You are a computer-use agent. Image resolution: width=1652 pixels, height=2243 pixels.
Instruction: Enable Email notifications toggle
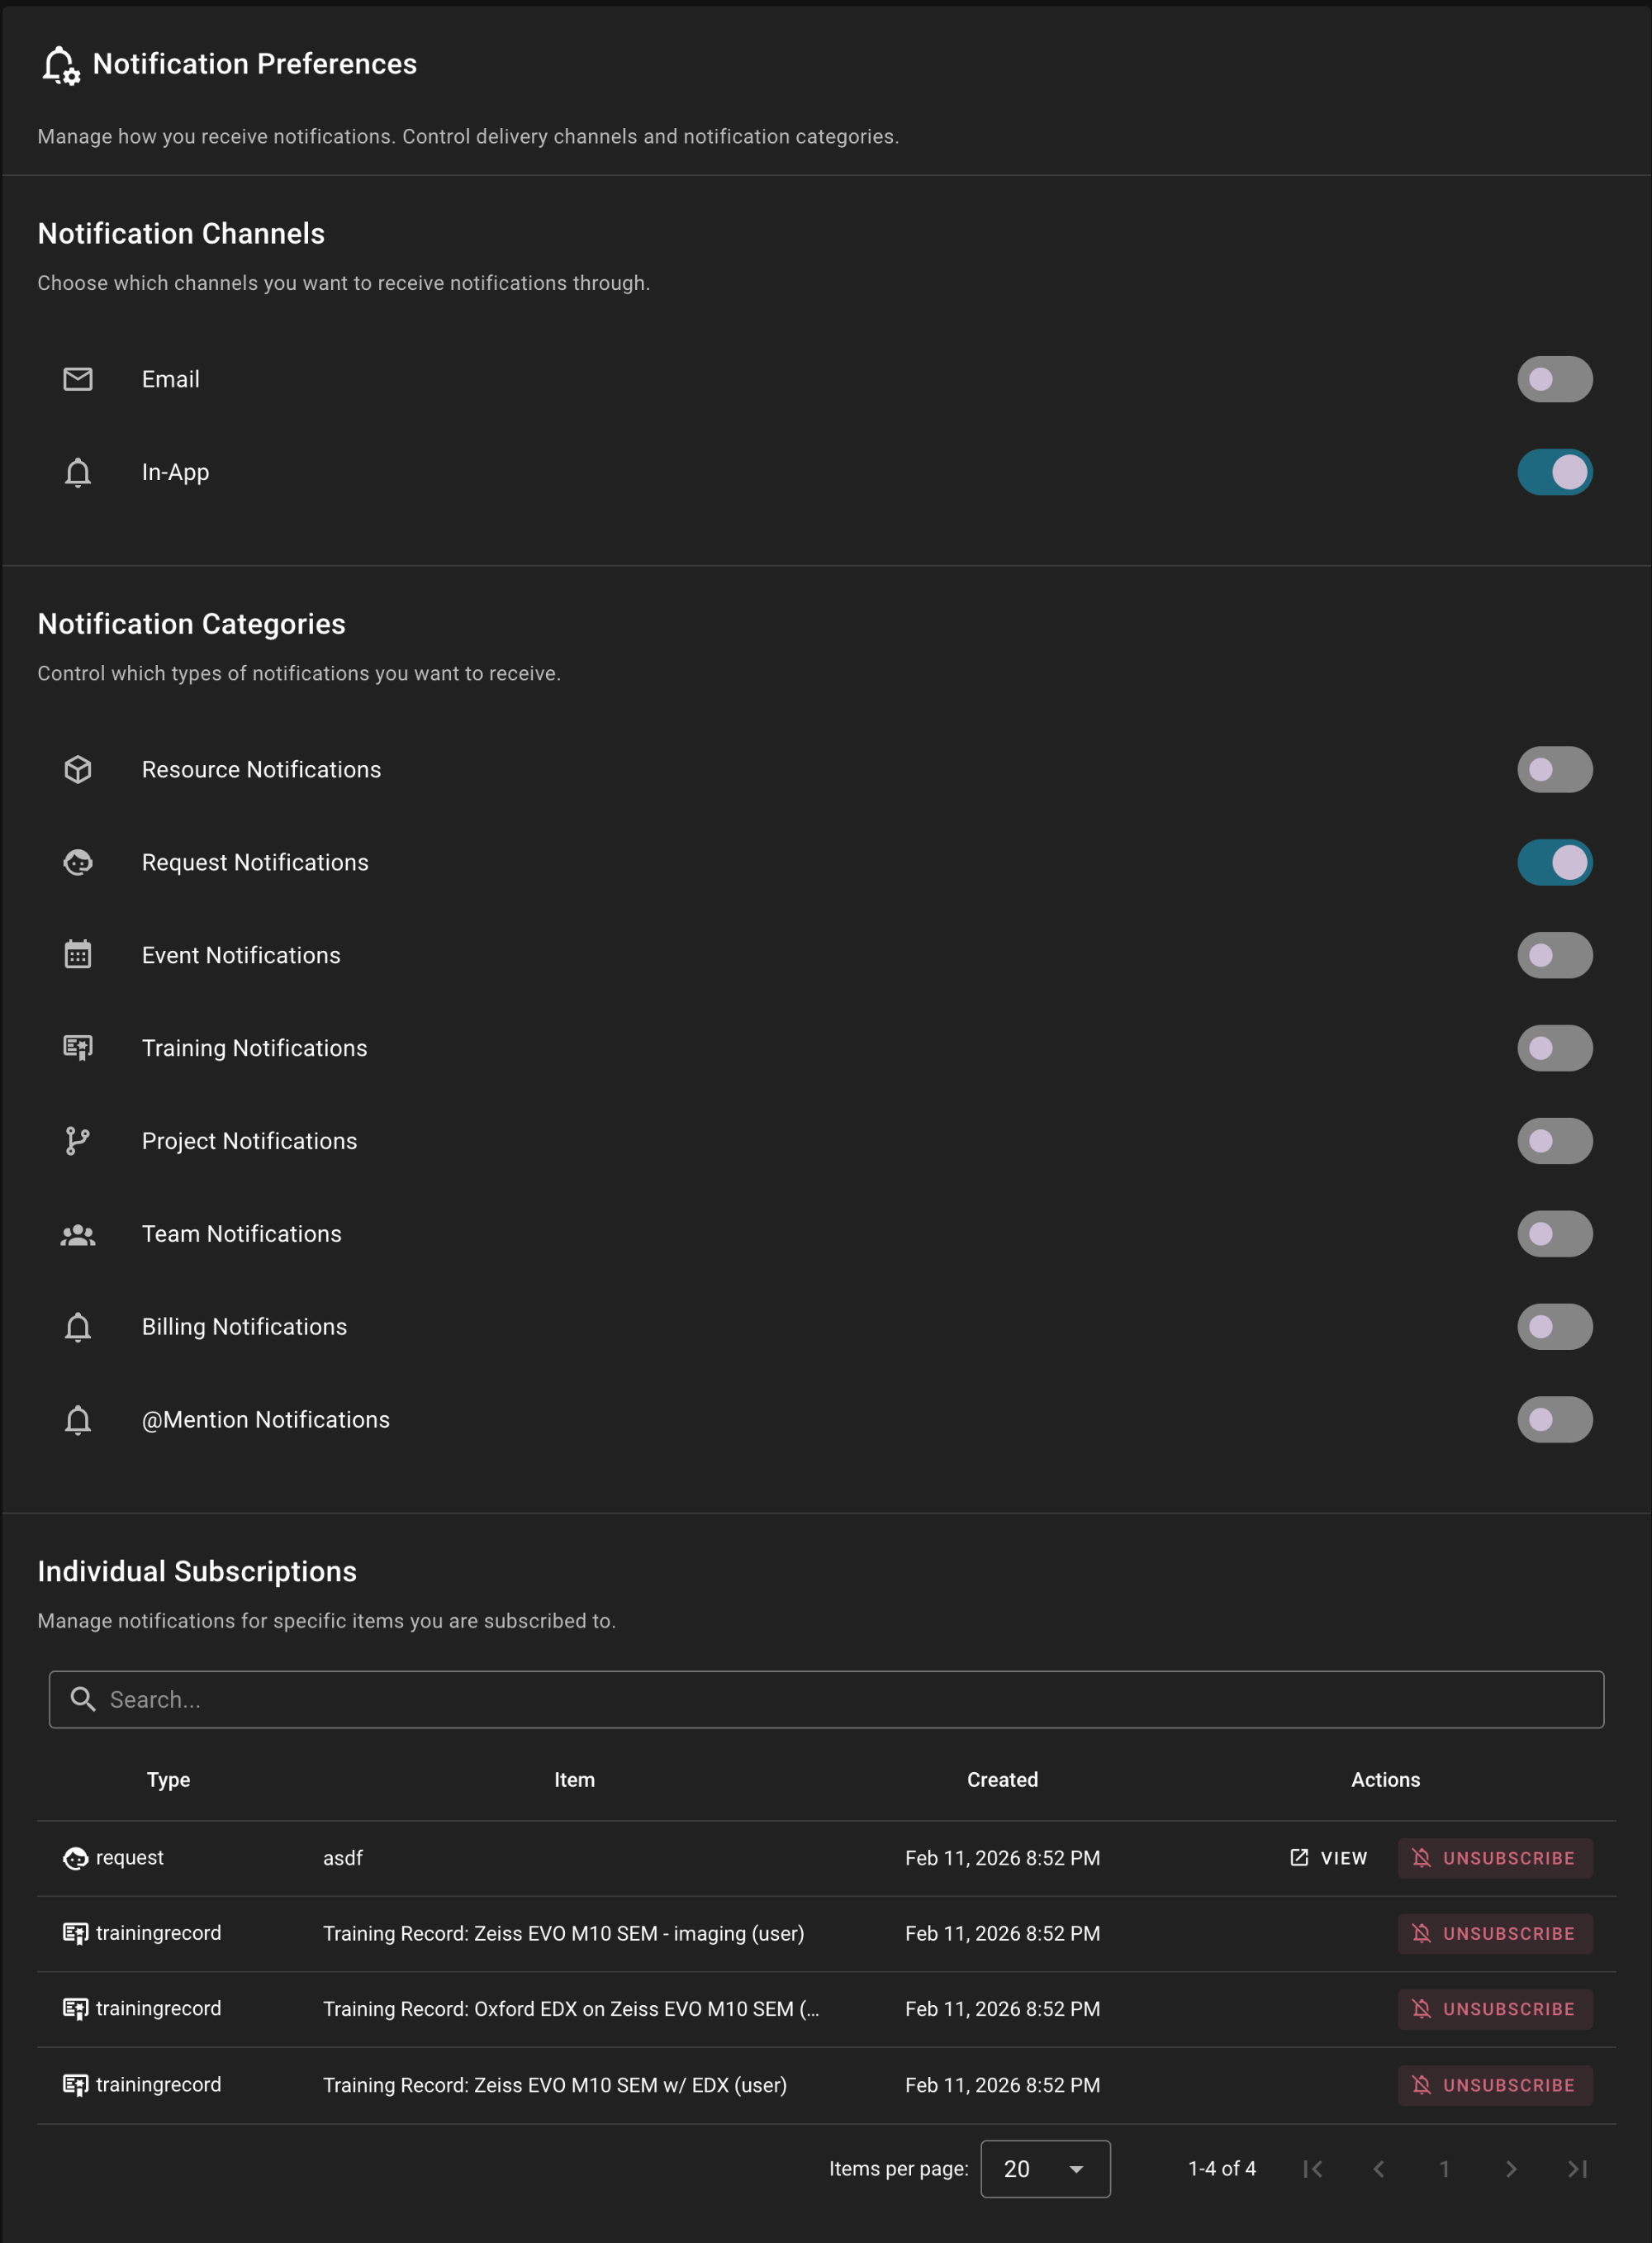click(1555, 379)
